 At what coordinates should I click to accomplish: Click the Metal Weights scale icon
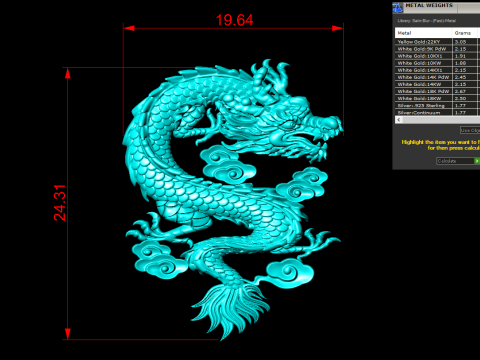(x=398, y=7)
